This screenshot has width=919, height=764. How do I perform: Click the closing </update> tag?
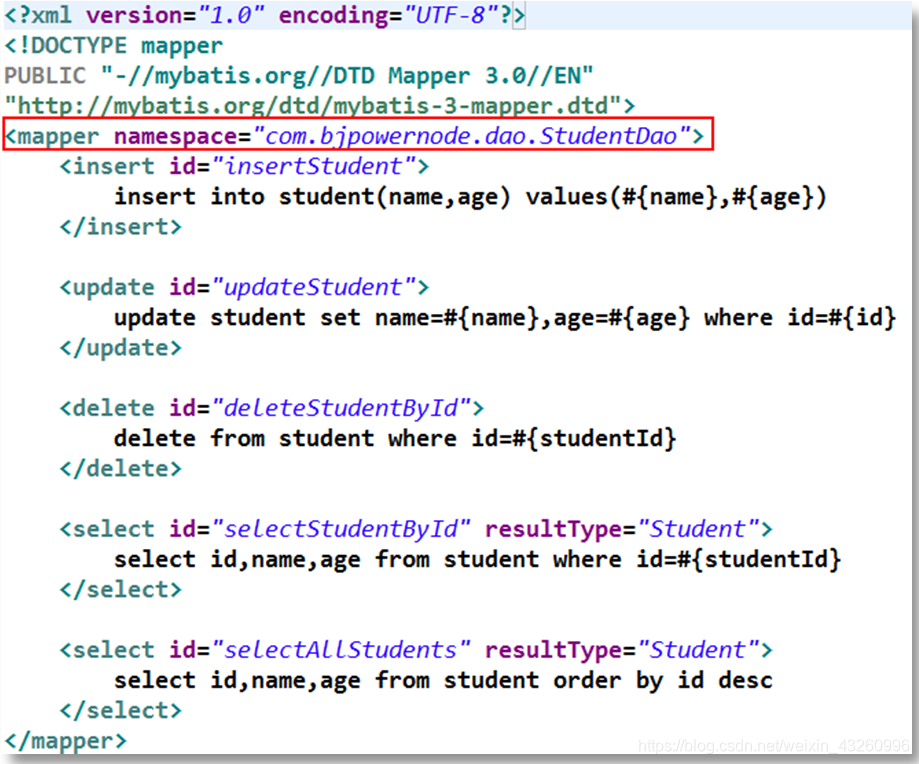click(121, 349)
